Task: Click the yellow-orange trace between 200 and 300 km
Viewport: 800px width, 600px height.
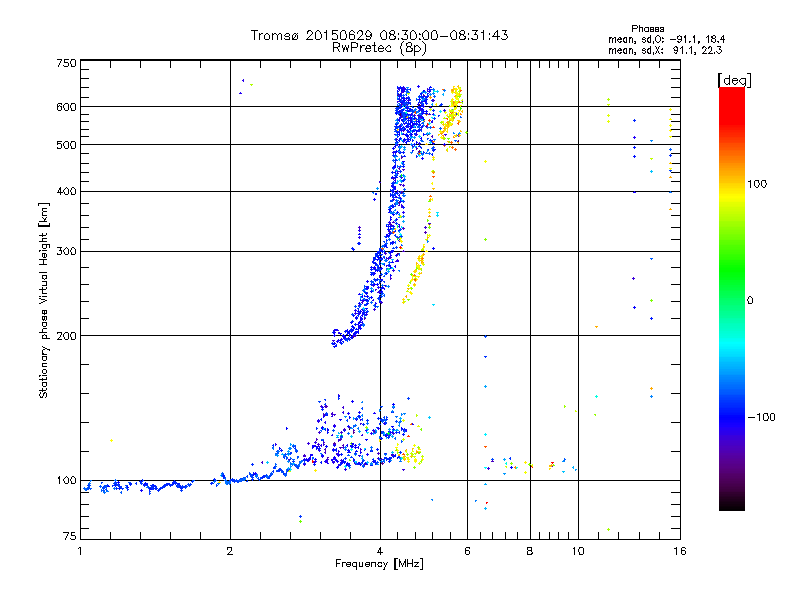Action: (414, 276)
